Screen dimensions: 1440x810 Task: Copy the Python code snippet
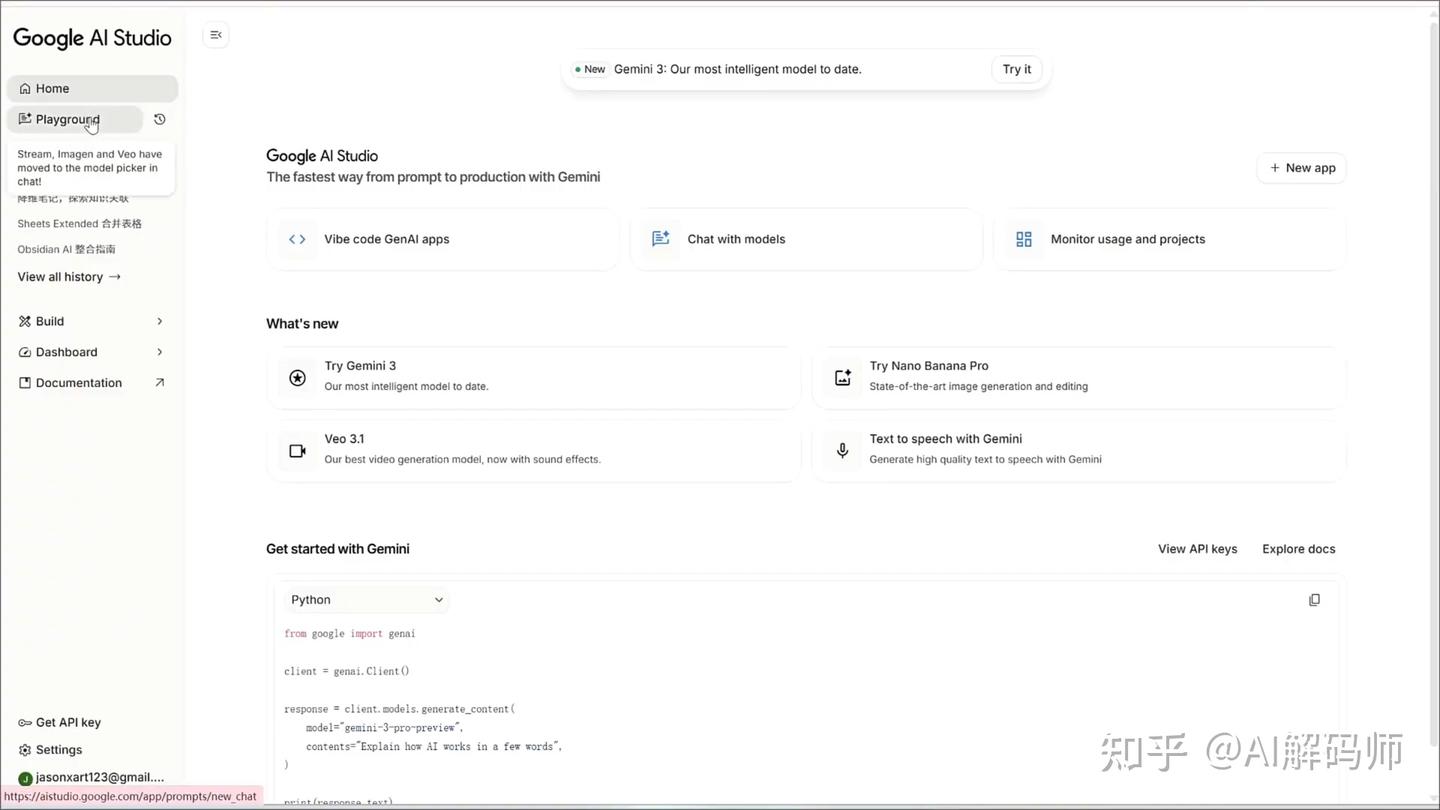1314,599
